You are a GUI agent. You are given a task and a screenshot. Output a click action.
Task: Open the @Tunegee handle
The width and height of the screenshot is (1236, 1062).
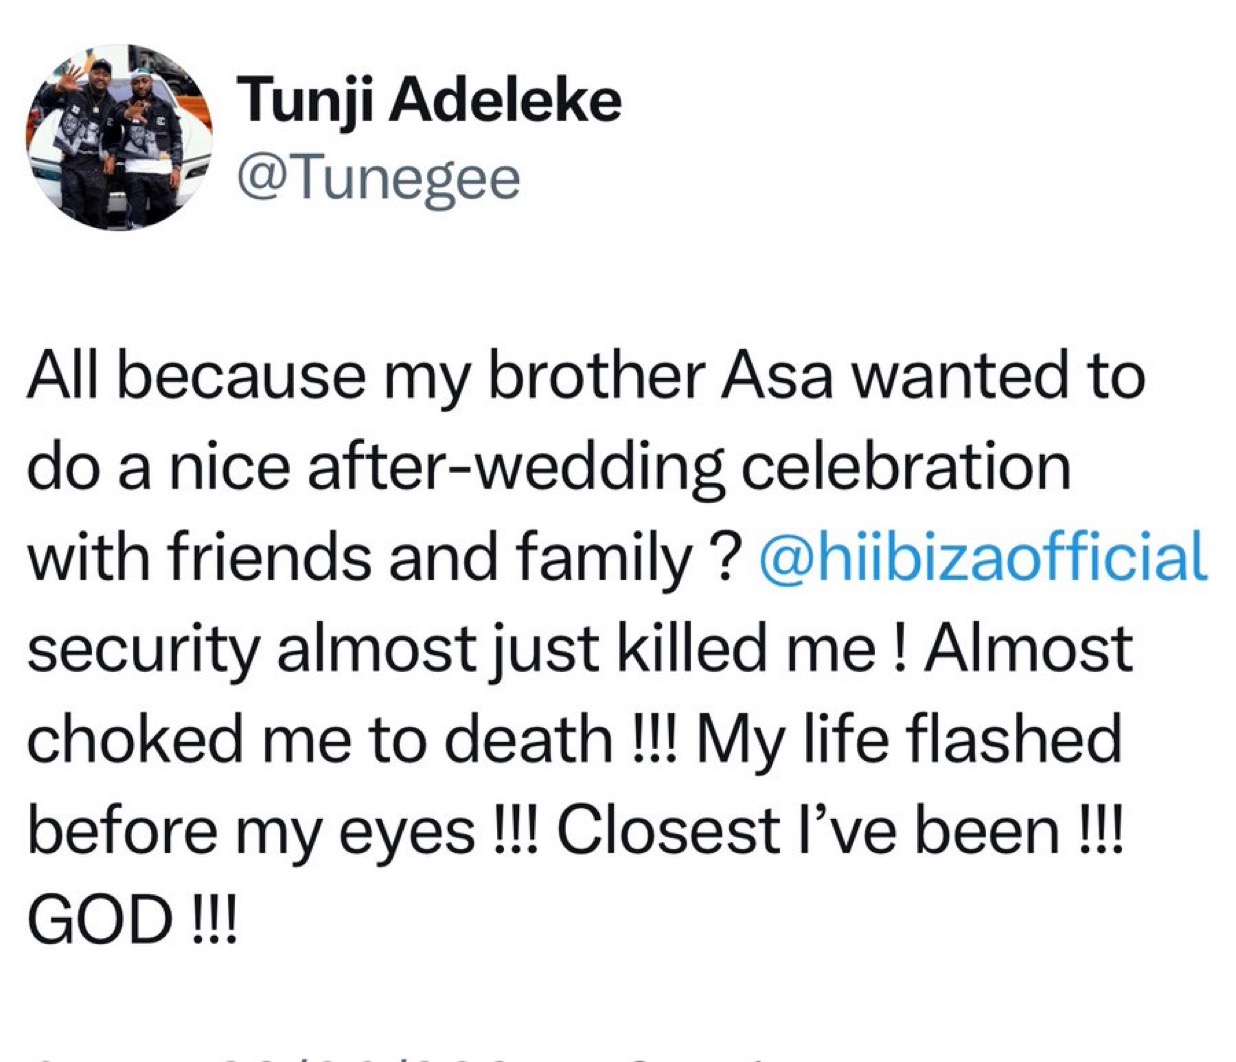pyautogui.click(x=378, y=178)
